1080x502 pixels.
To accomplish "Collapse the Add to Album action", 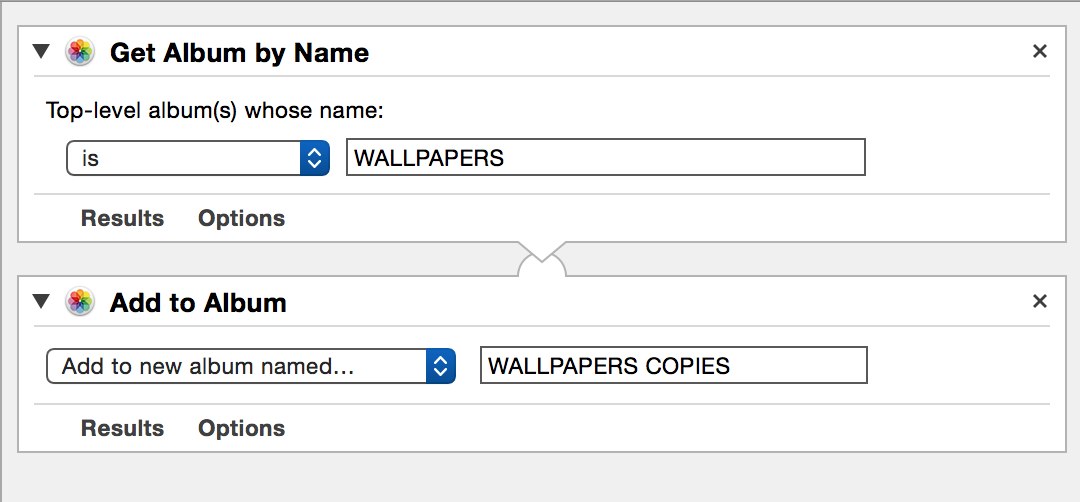I will 42,302.
